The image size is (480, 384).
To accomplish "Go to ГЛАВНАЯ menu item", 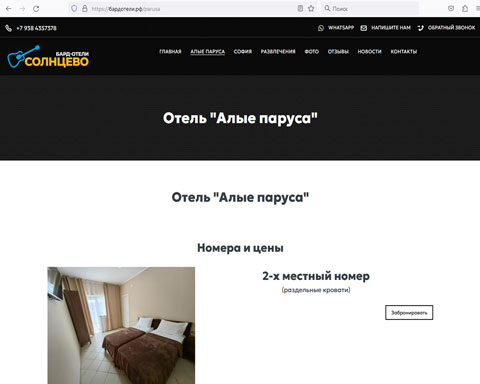I will pos(170,52).
